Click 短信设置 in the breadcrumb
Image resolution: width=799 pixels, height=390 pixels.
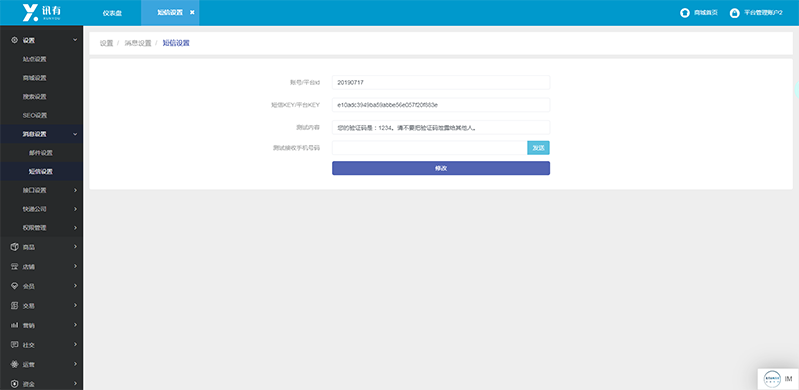pos(176,43)
